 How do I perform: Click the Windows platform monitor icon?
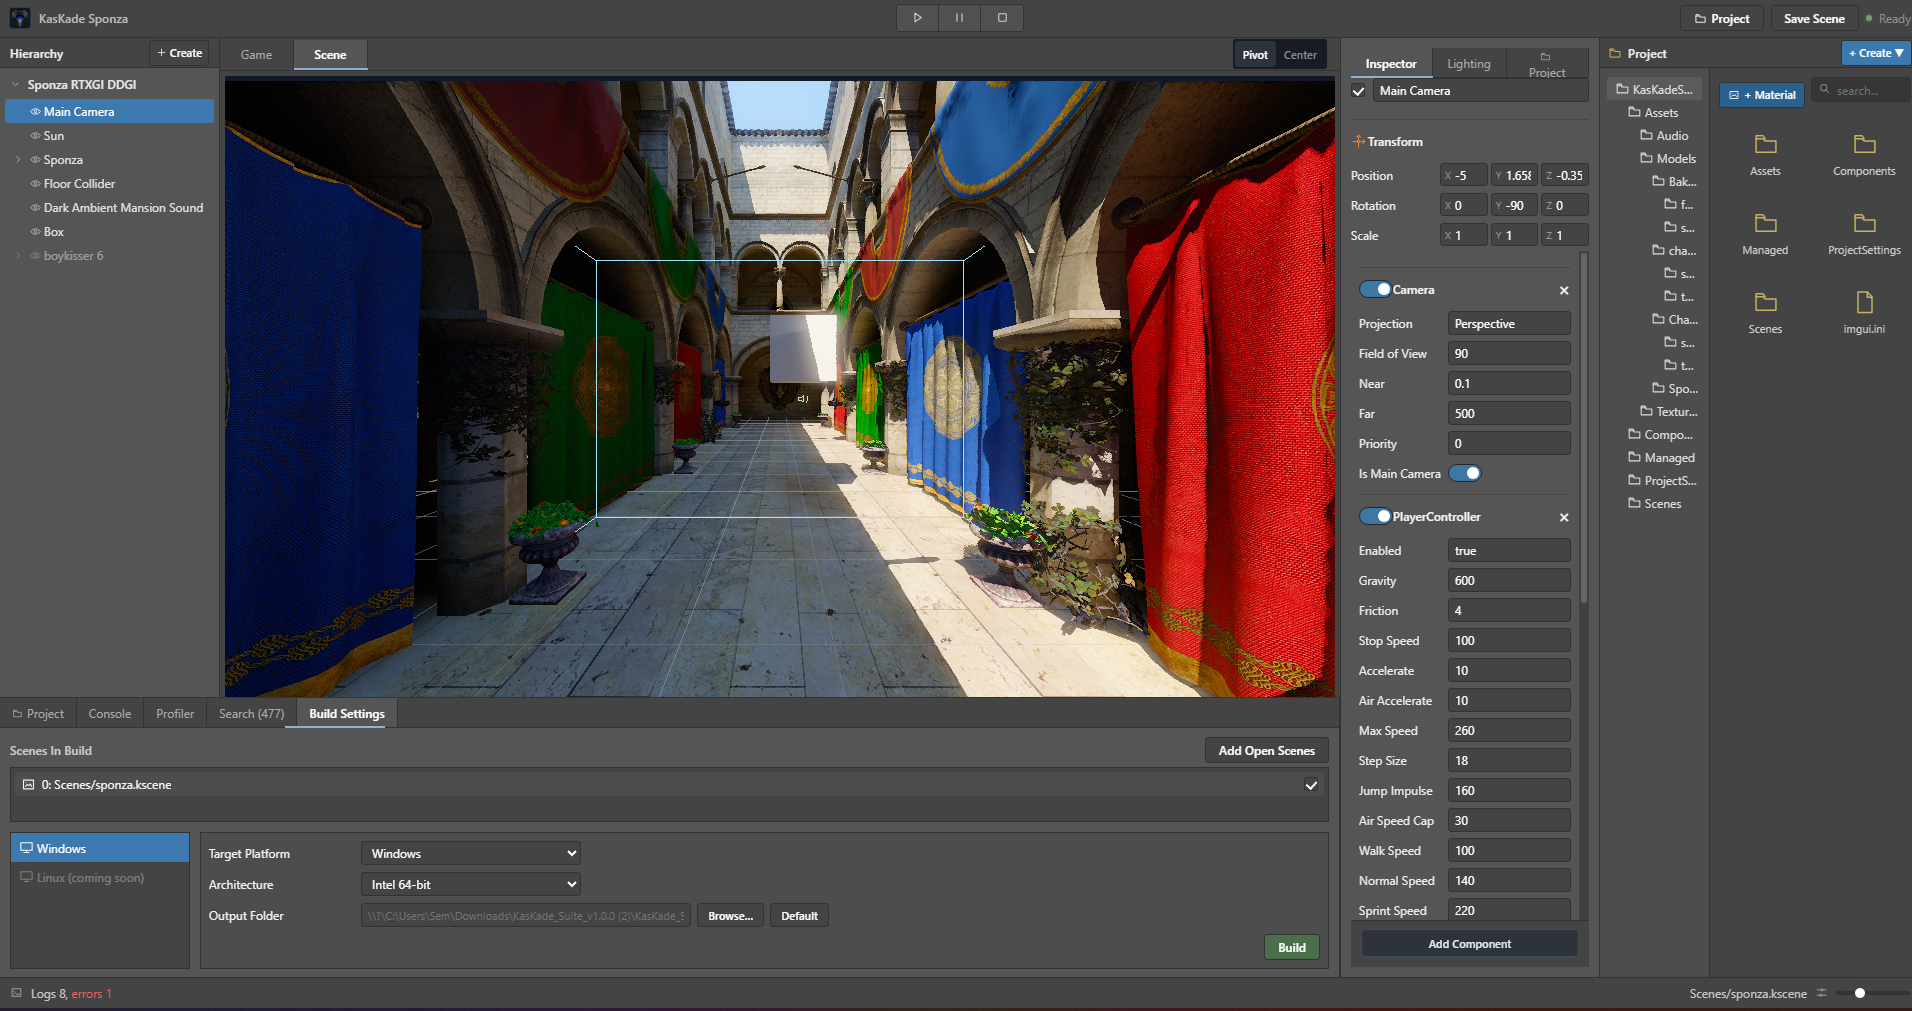[27, 848]
